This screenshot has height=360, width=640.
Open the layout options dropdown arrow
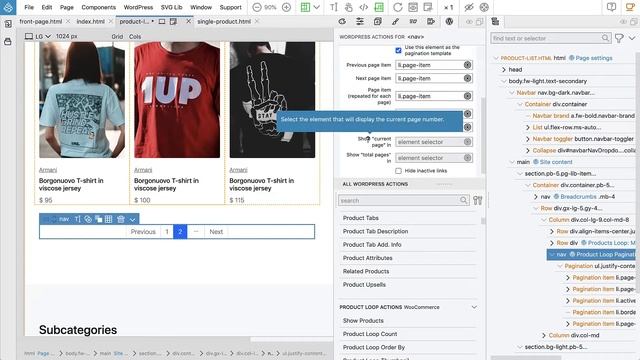(x=317, y=7)
